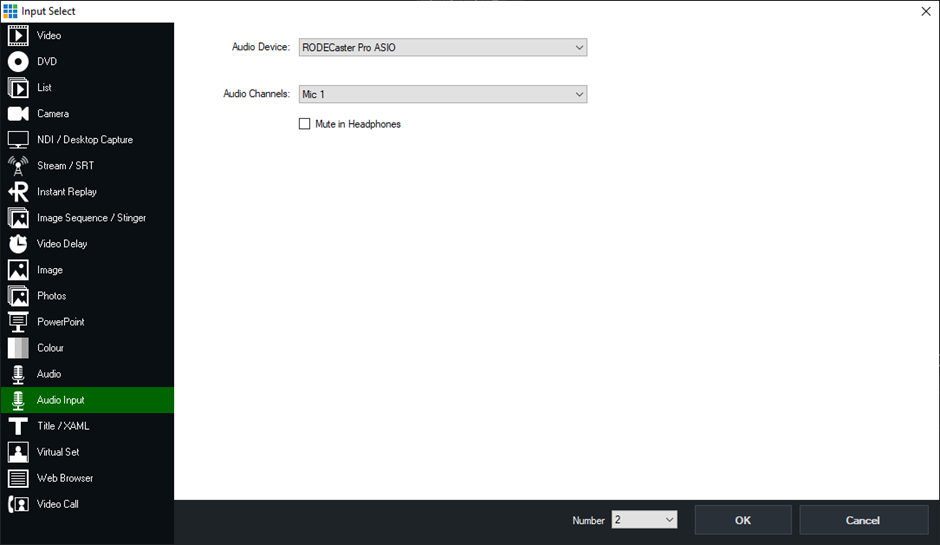Click the Camera icon in sidebar
This screenshot has height=545, width=940.
pyautogui.click(x=18, y=114)
